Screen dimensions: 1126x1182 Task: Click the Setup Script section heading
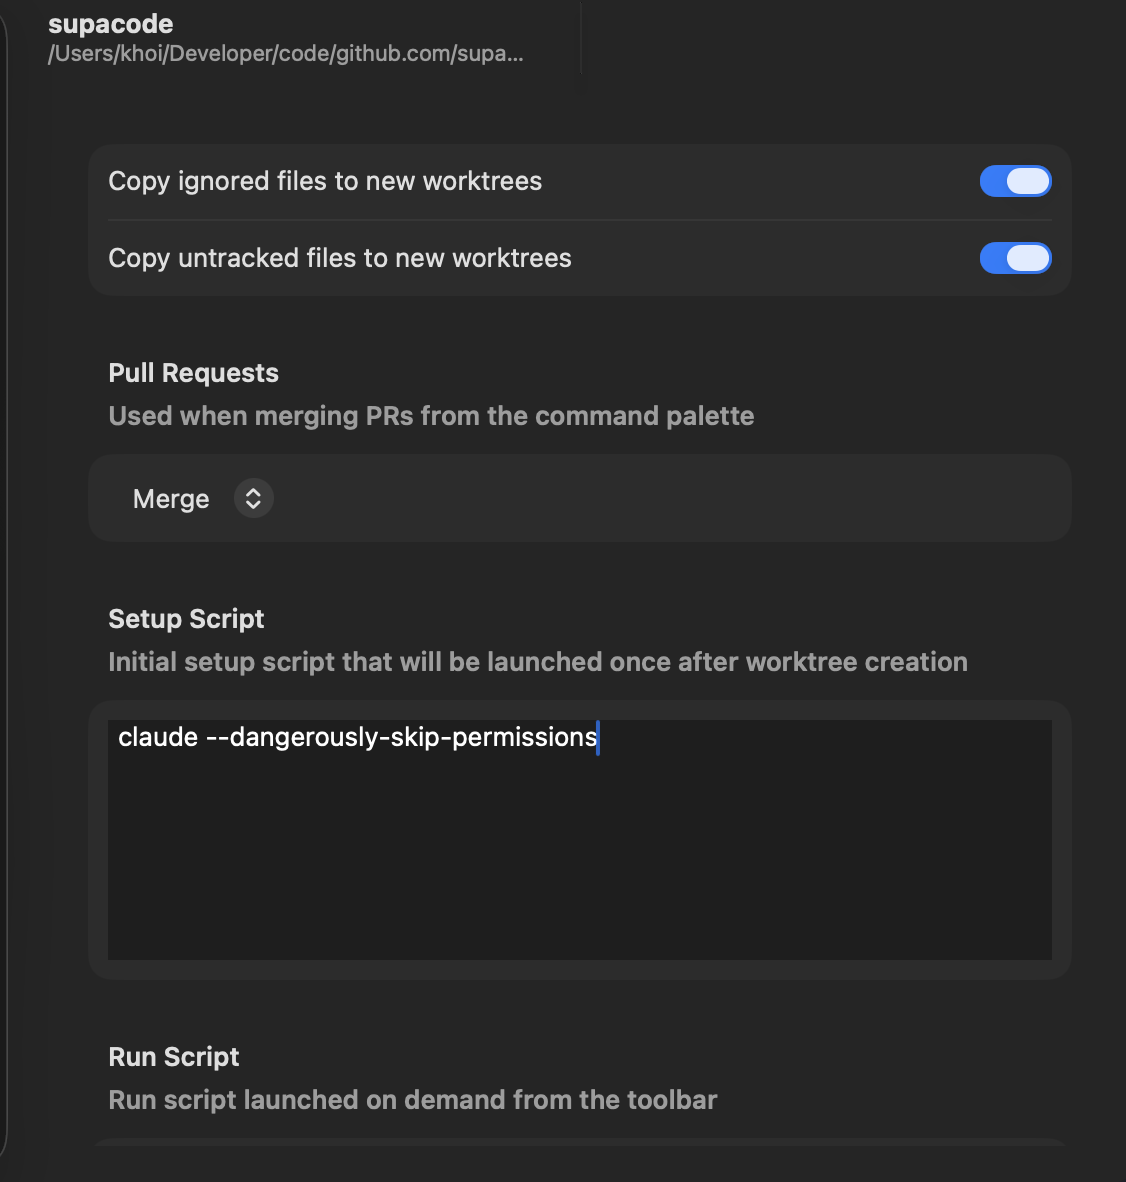186,619
